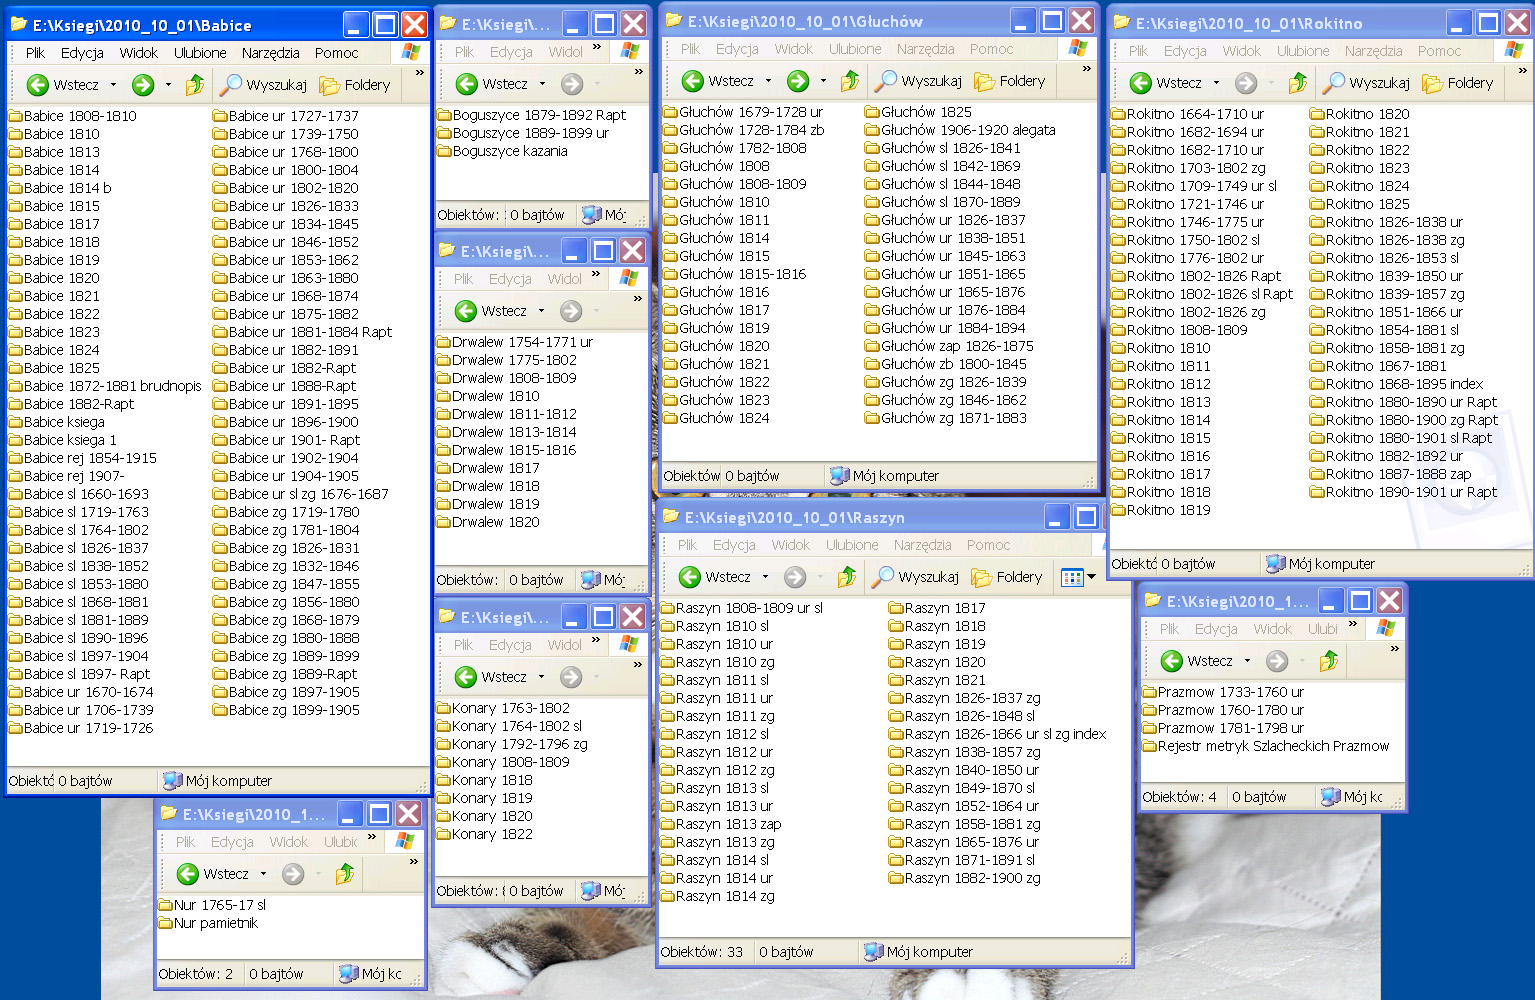Click the Views icon in Raszyn toolbar
This screenshot has height=1000, width=1535.
[x=1071, y=577]
